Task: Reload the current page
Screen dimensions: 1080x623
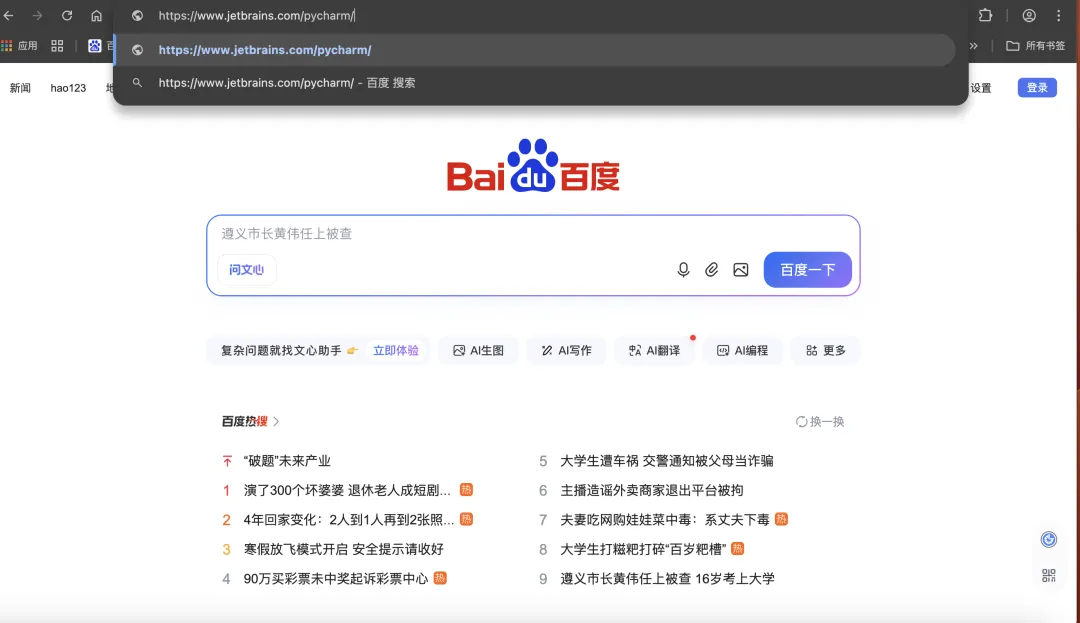Action: 67,15
